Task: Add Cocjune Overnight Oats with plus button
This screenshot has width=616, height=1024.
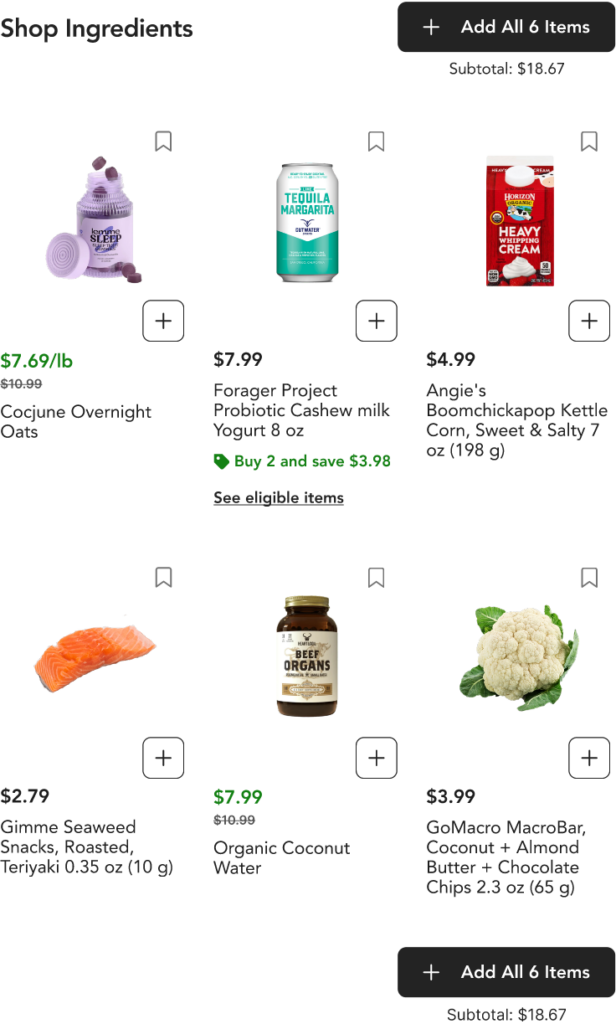Action: [163, 321]
